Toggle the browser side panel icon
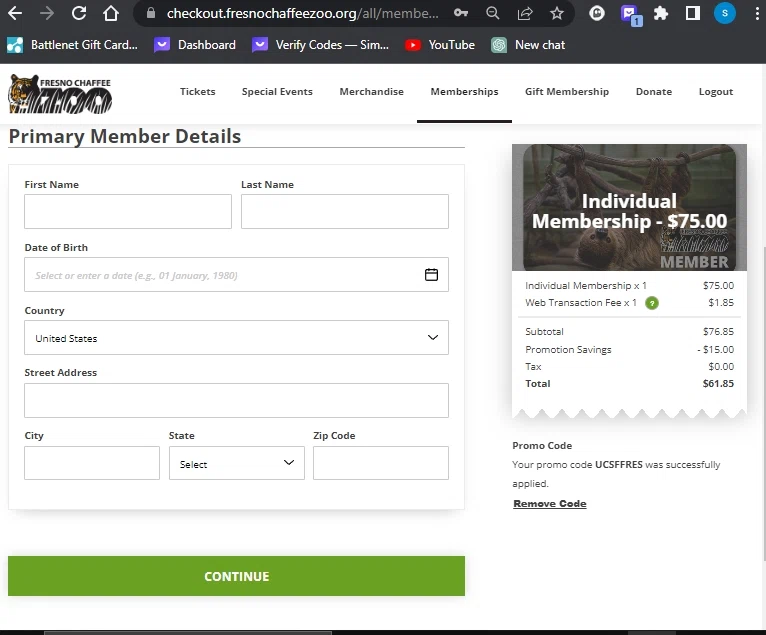 tap(693, 13)
